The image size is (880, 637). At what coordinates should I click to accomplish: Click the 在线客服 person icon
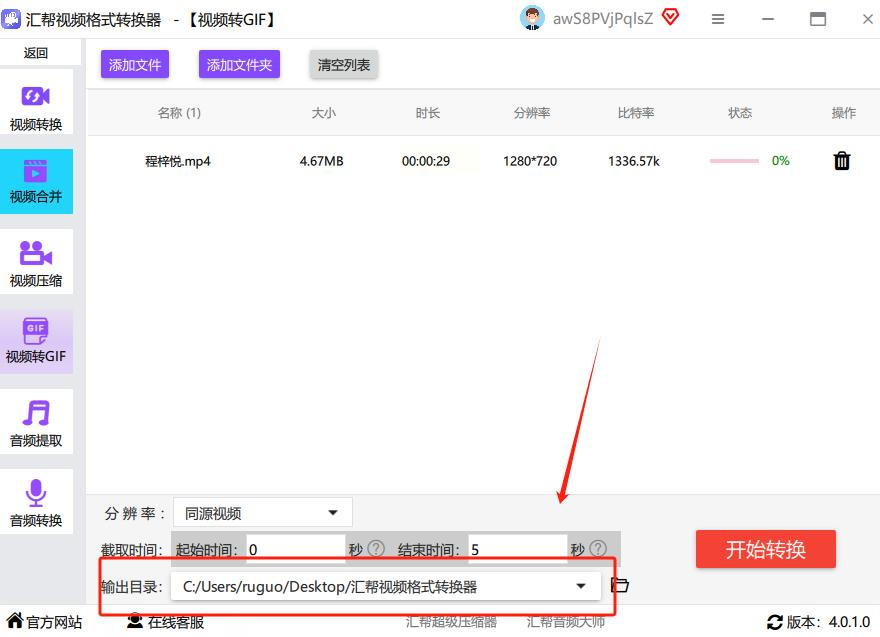[135, 621]
